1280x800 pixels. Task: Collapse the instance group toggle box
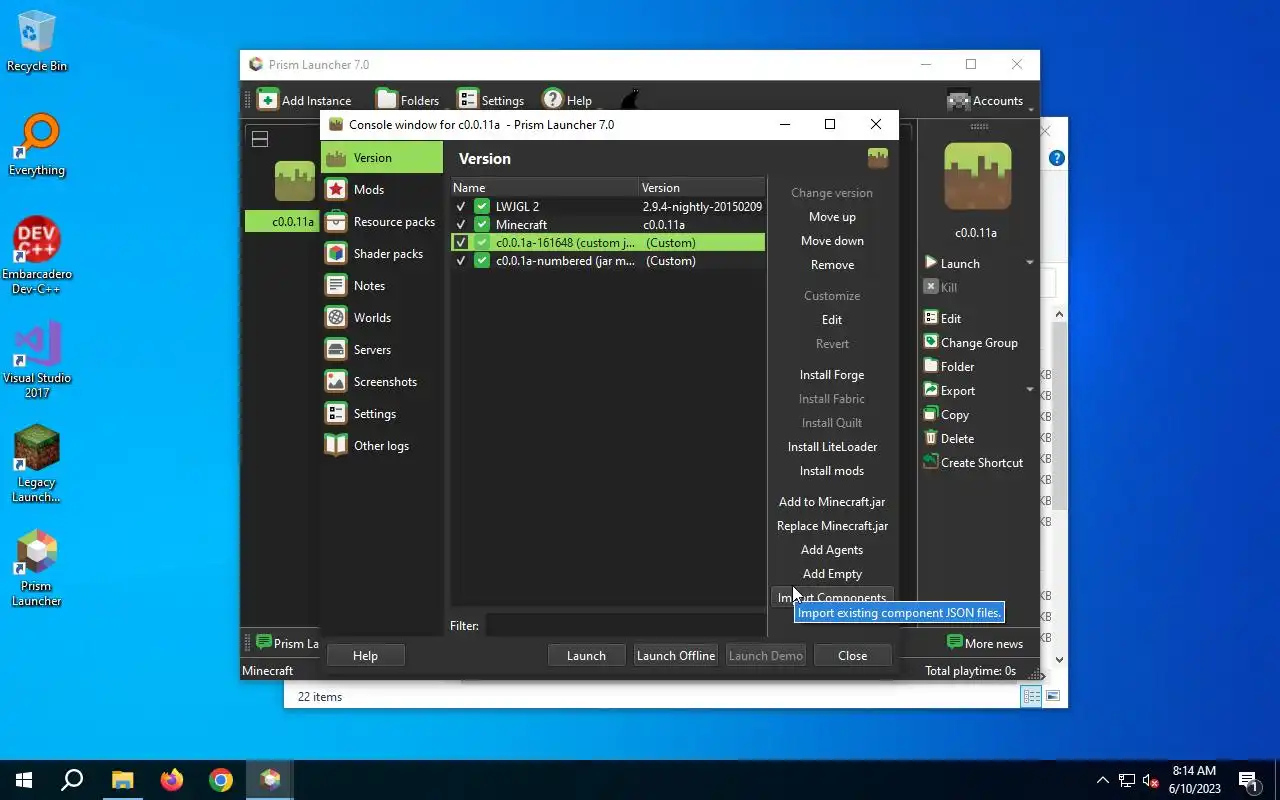(260, 139)
